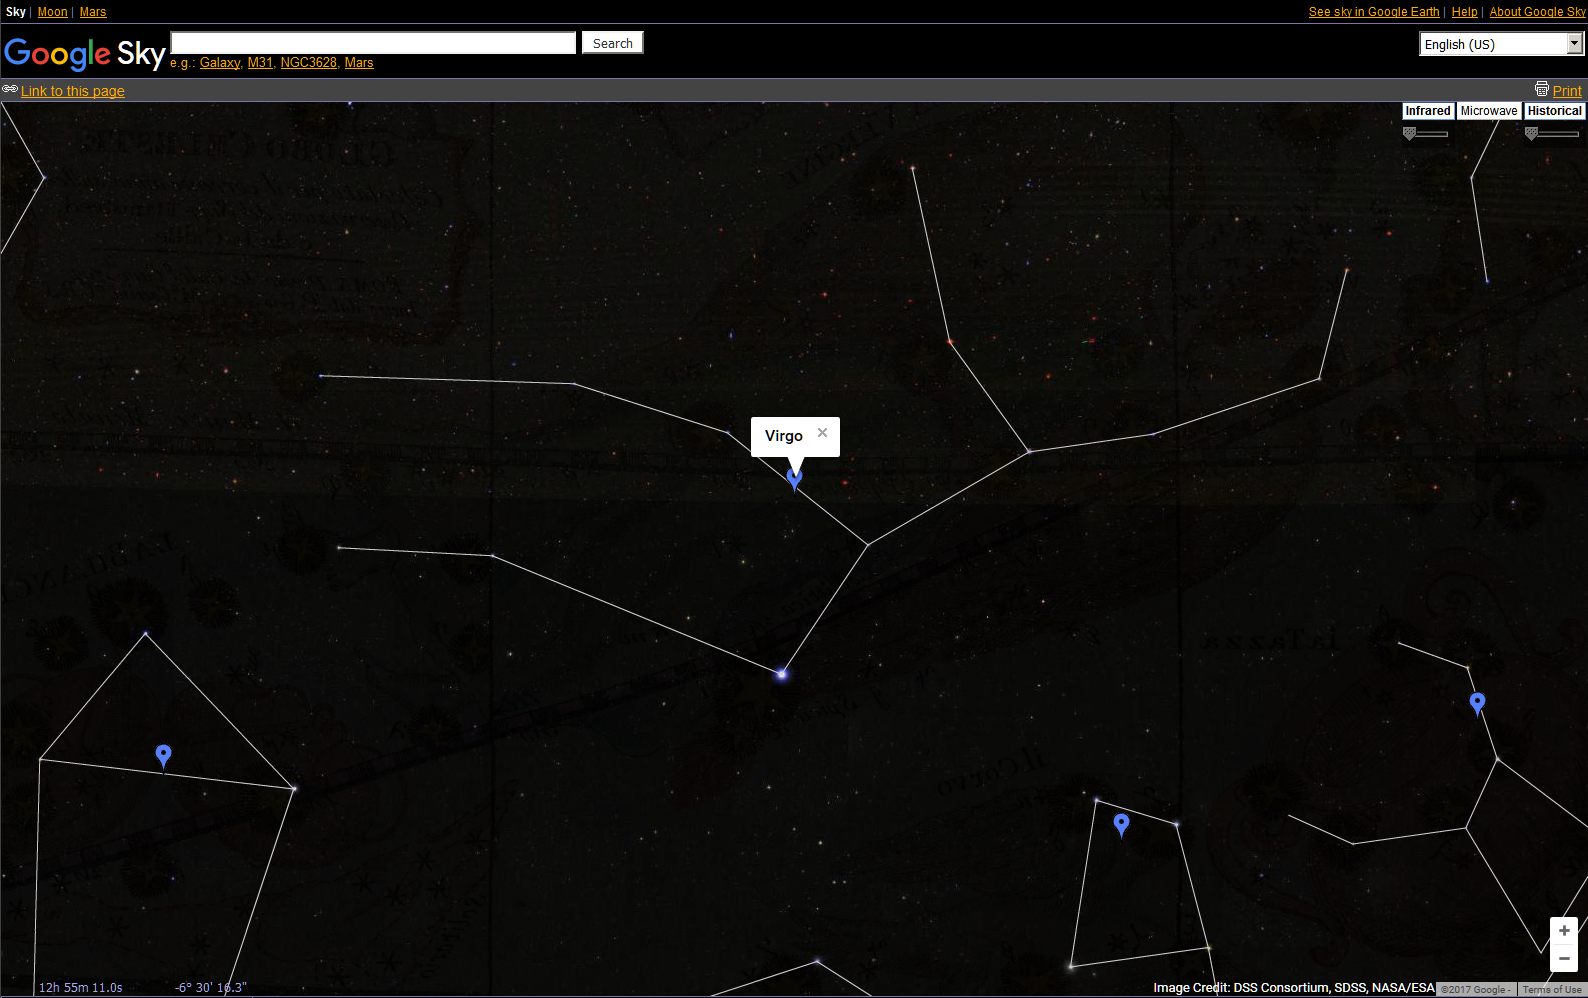The width and height of the screenshot is (1588, 998).
Task: Click the -6° 30' declination readout
Action: 211,988
